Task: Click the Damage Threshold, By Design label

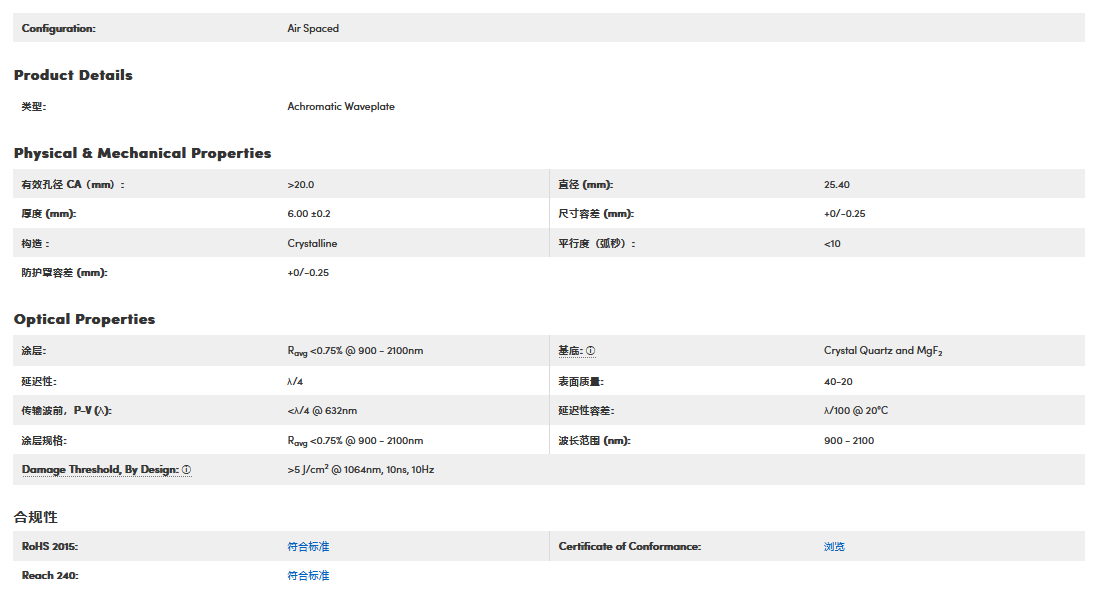Action: click(100, 470)
